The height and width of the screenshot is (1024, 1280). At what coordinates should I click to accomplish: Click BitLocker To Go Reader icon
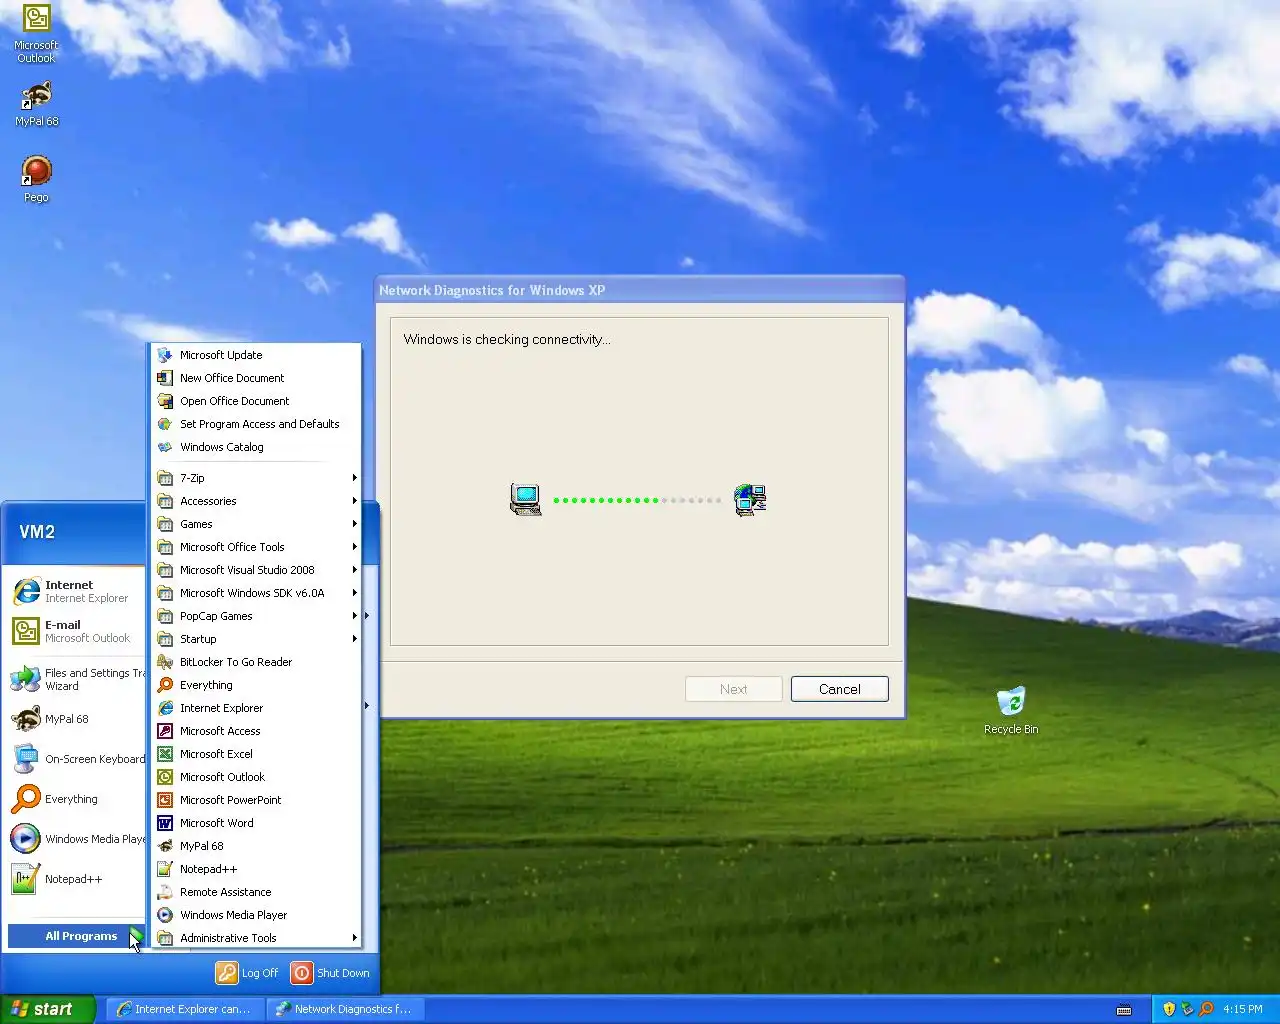pos(165,662)
